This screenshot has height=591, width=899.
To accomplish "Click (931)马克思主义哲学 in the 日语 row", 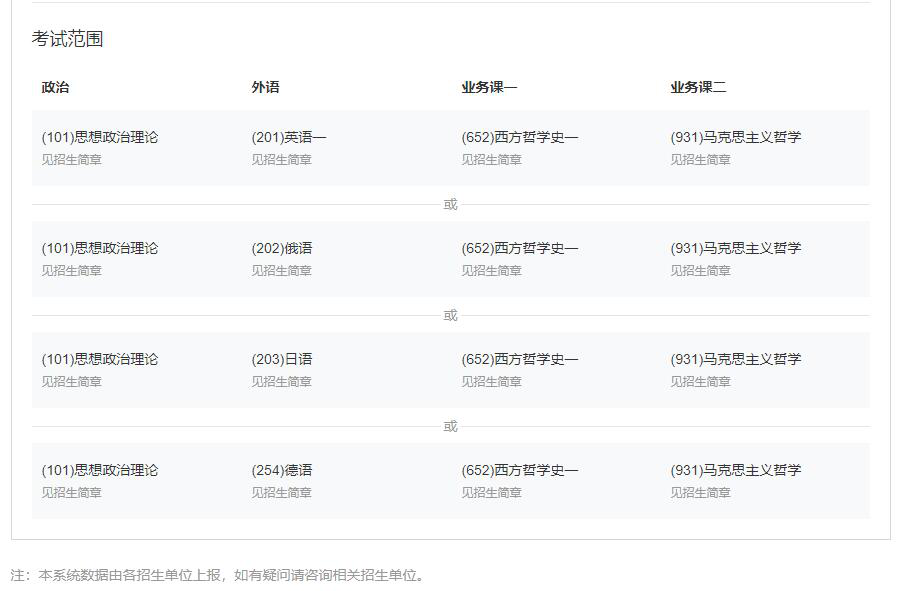I will click(x=735, y=359).
